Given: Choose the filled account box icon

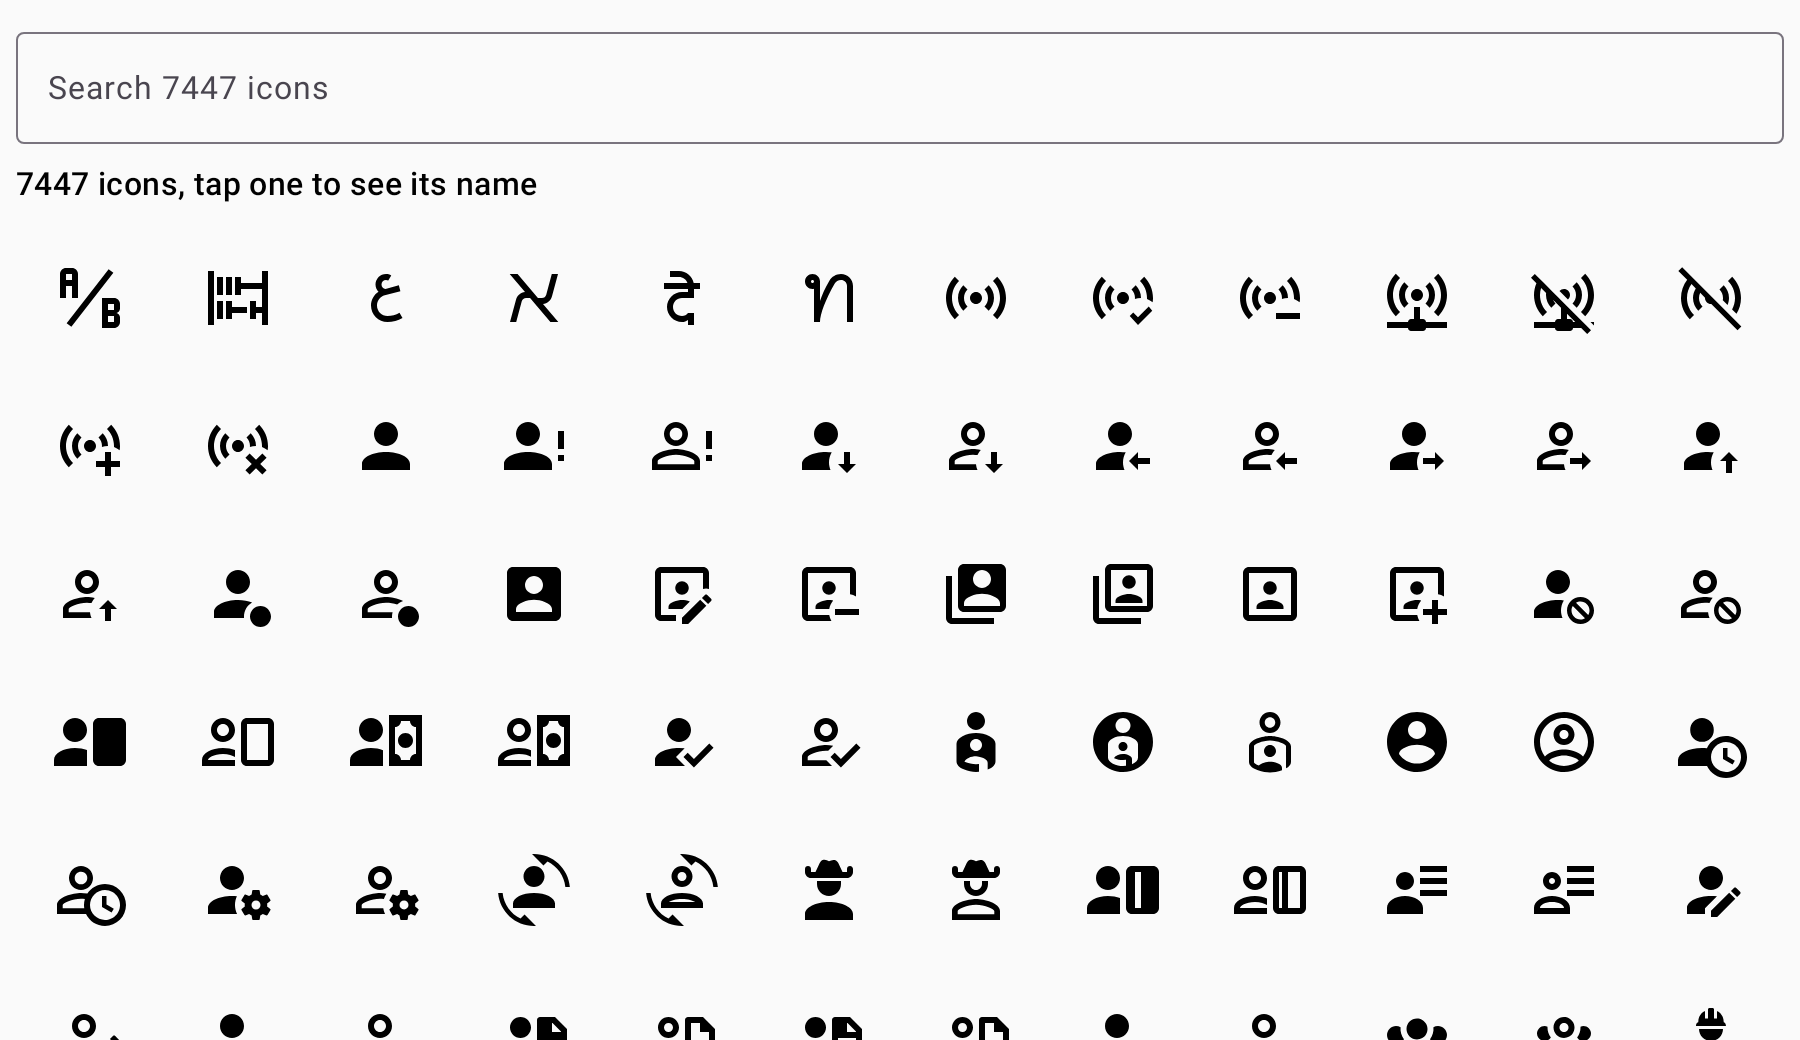Looking at the screenshot, I should [534, 594].
